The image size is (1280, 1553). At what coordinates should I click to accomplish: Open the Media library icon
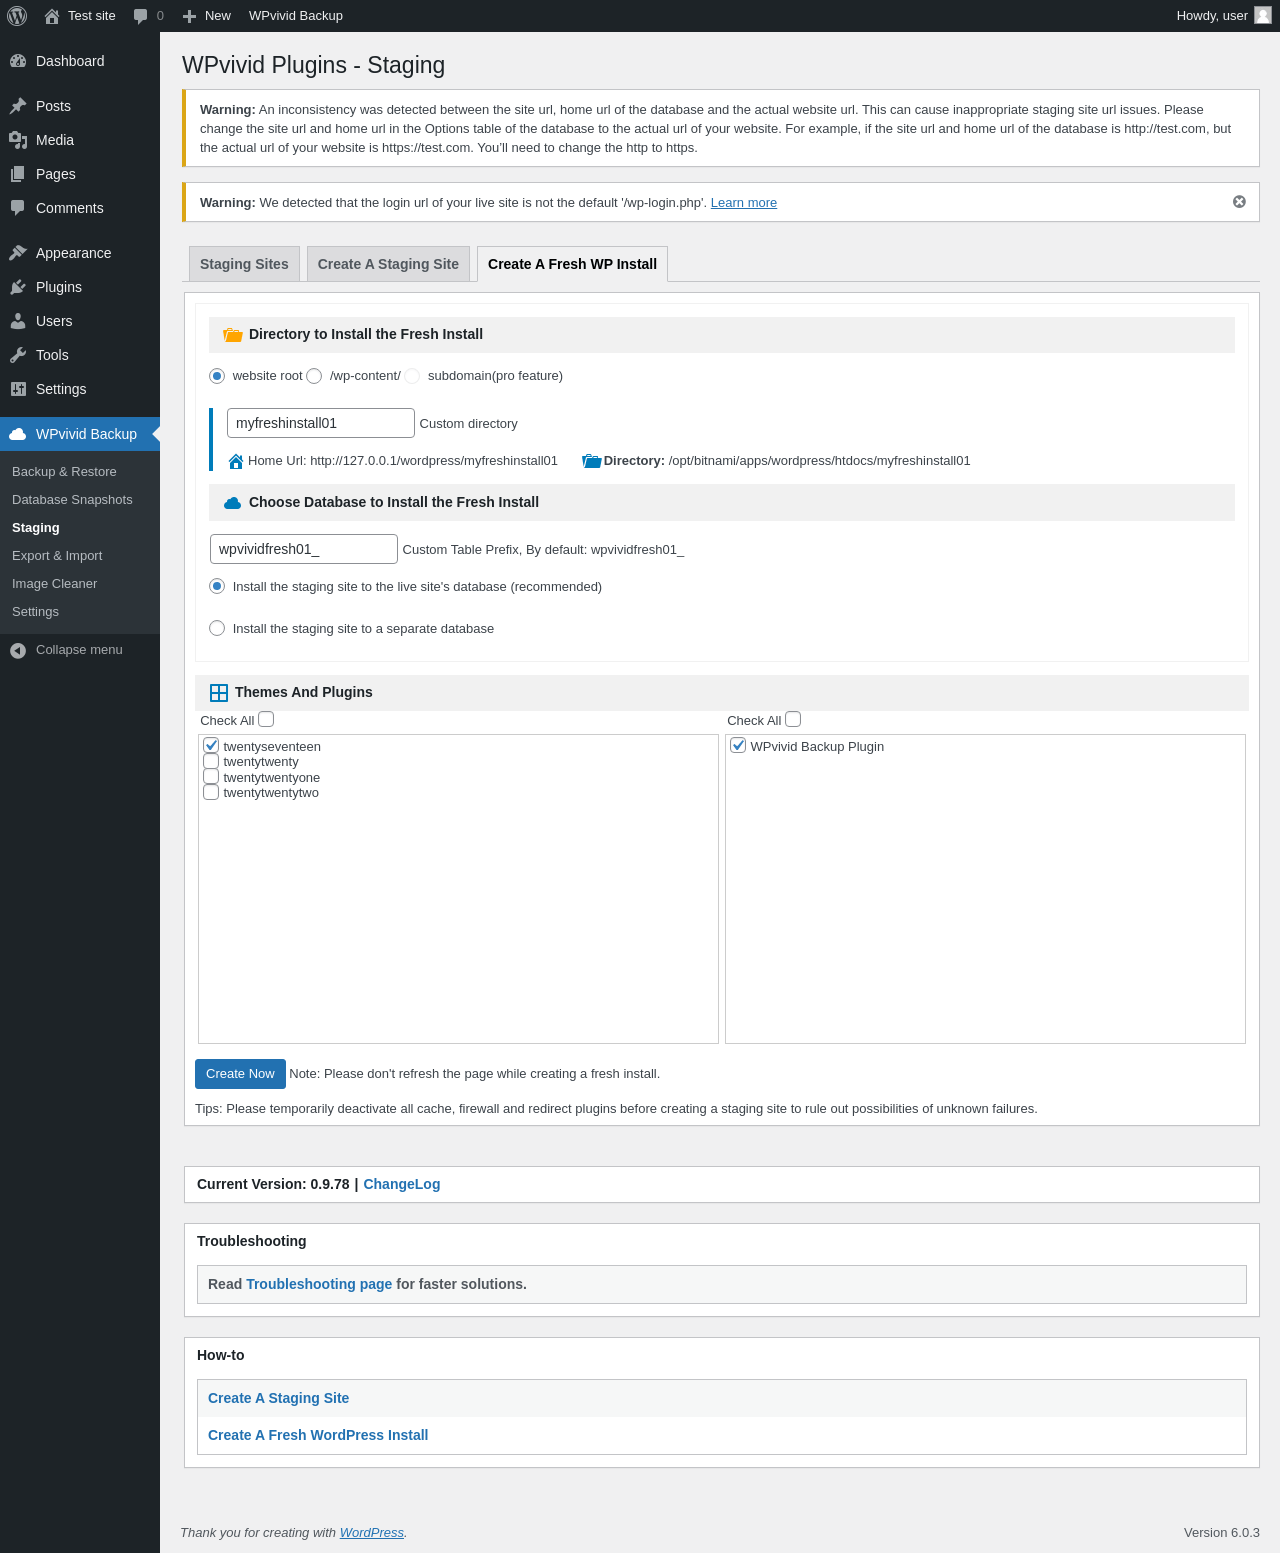pos(18,140)
